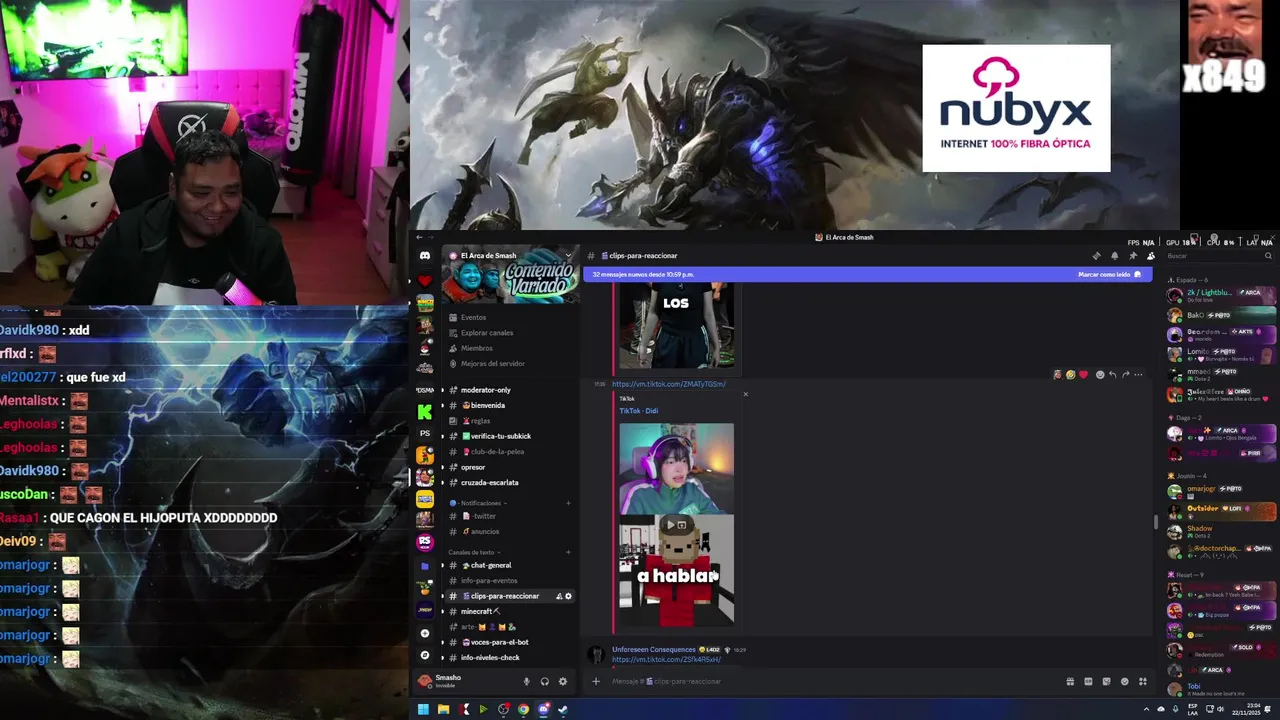Screen dimensions: 1280x720
Task: React with the laughing emoji shortcut
Action: [1070, 375]
